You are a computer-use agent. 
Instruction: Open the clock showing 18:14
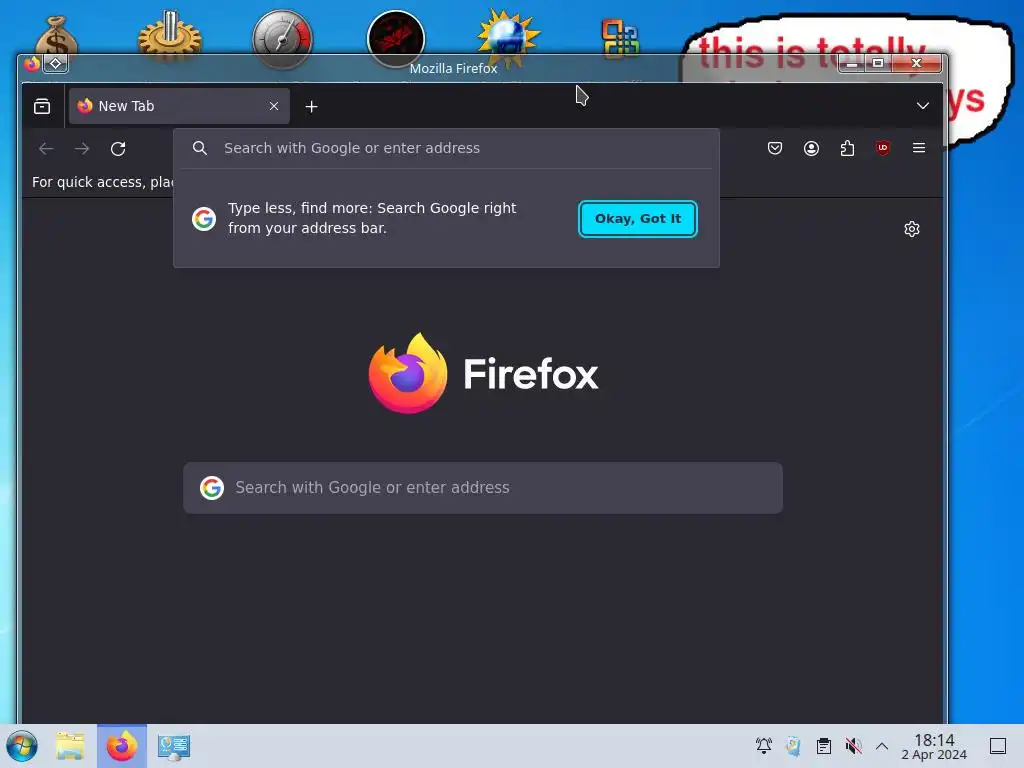934,746
